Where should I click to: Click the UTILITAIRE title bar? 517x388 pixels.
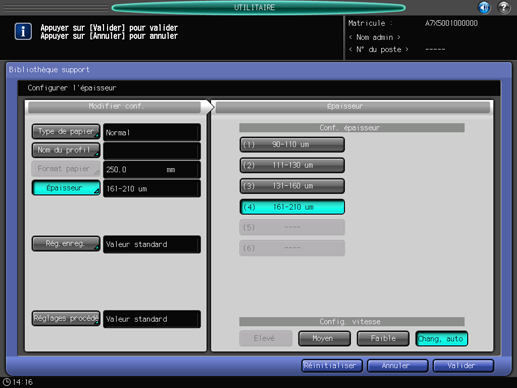coord(258,7)
